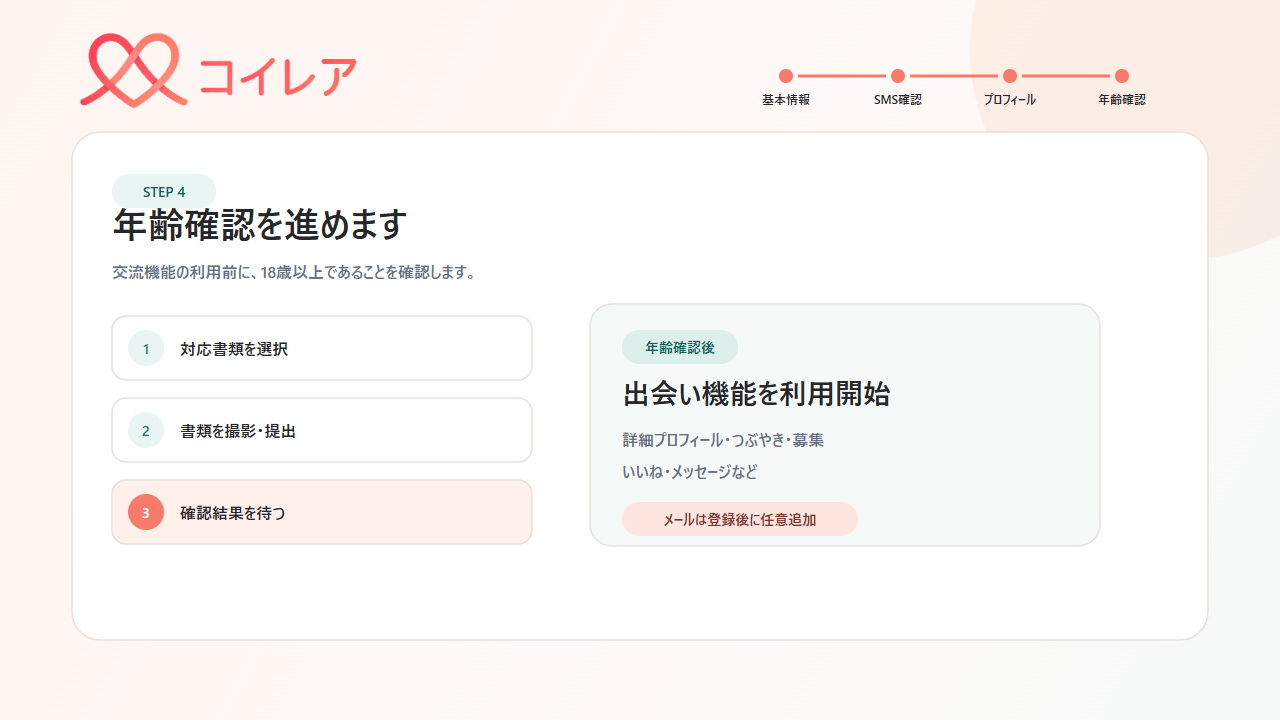Click the 年齢確認を進めます heading
Viewport: 1280px width, 720px height.
coord(260,225)
